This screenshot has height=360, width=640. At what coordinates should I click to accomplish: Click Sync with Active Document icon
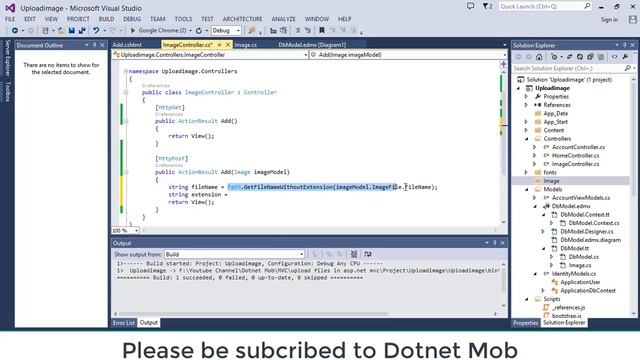(569, 57)
